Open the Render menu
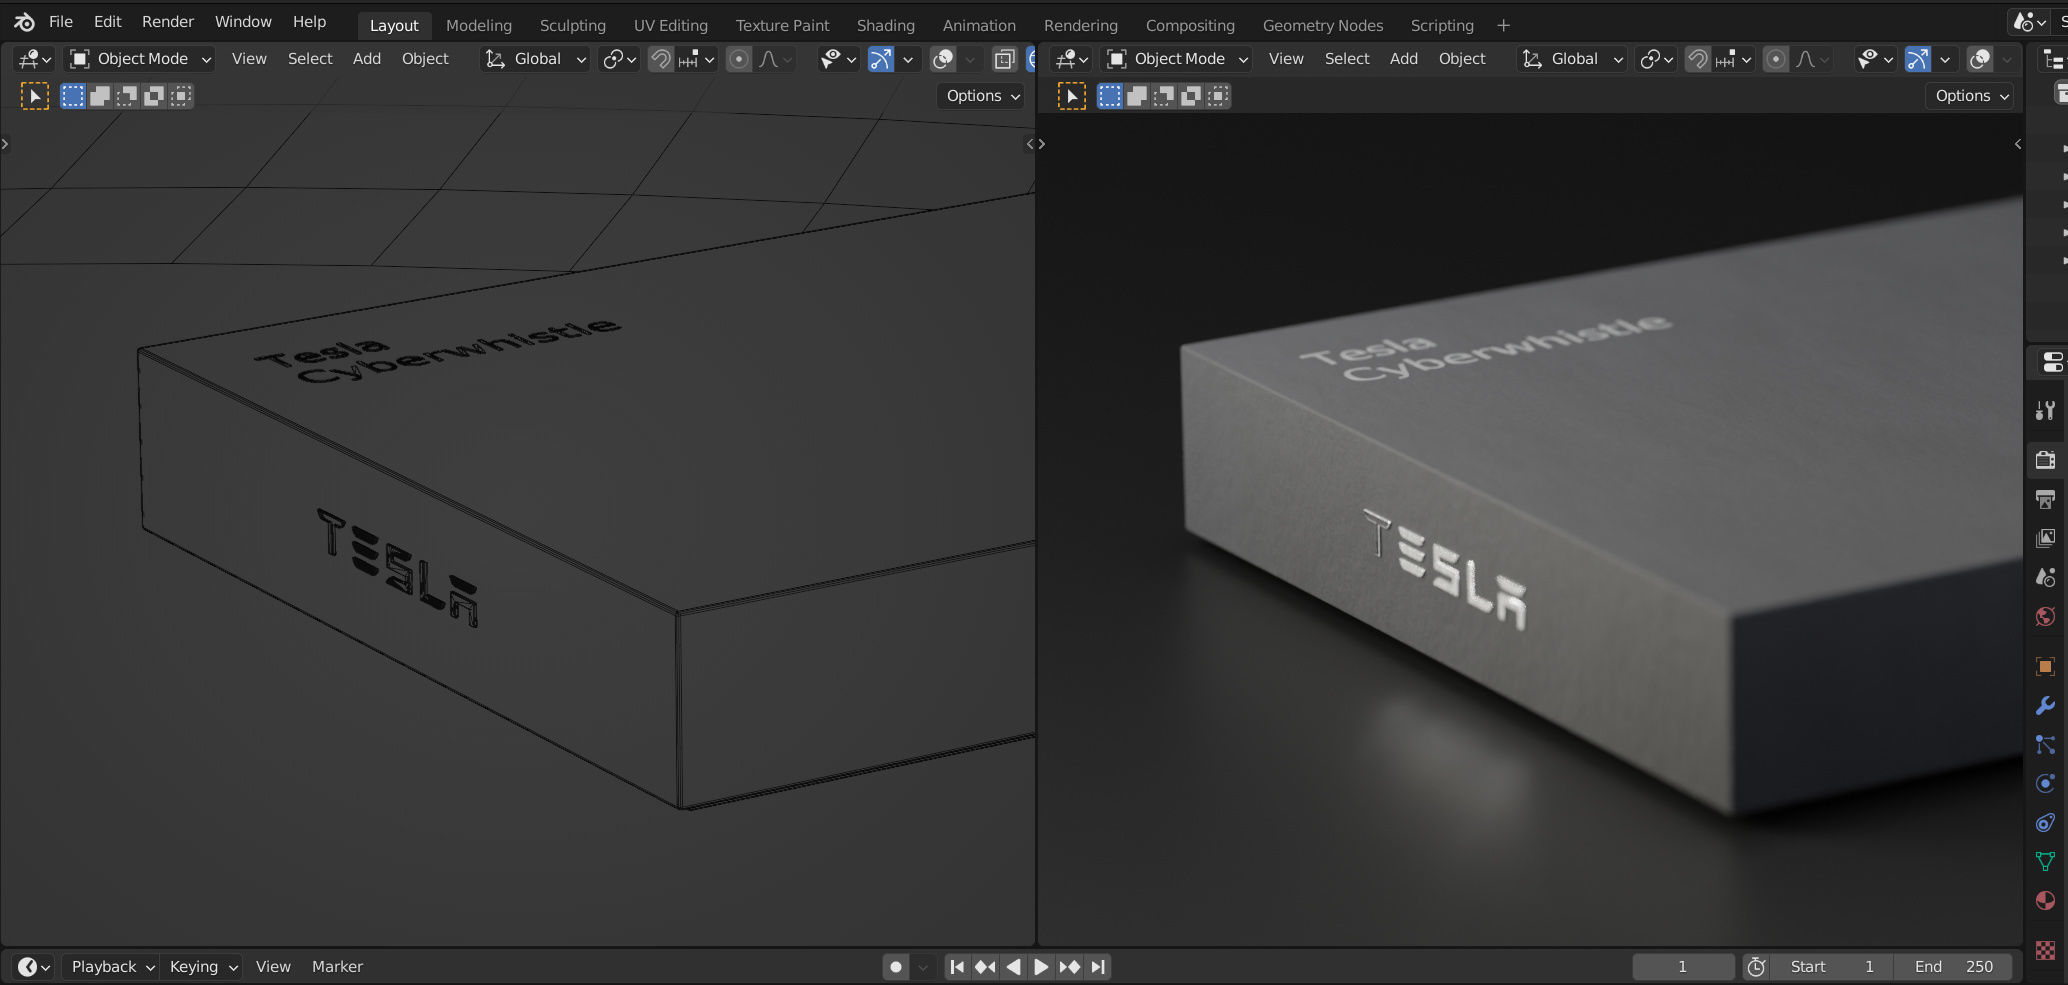Viewport: 2068px width, 985px height. (168, 22)
